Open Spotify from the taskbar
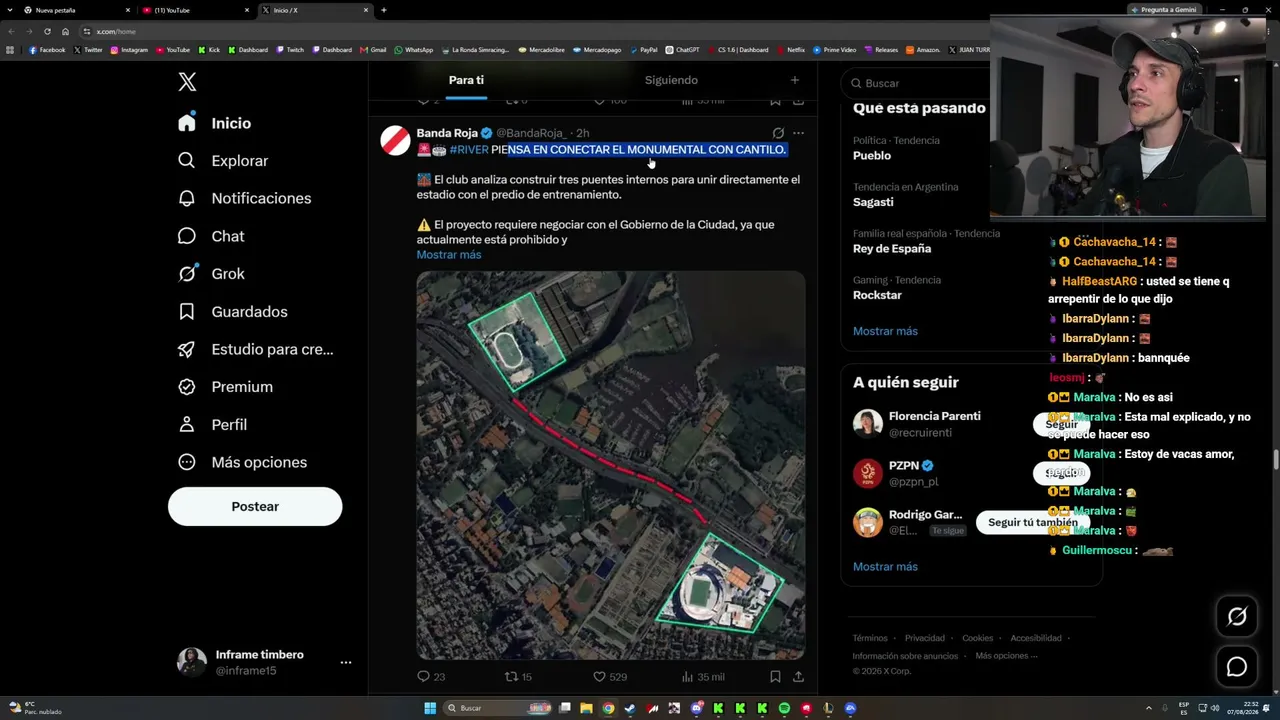1280x720 pixels. pos(784,708)
